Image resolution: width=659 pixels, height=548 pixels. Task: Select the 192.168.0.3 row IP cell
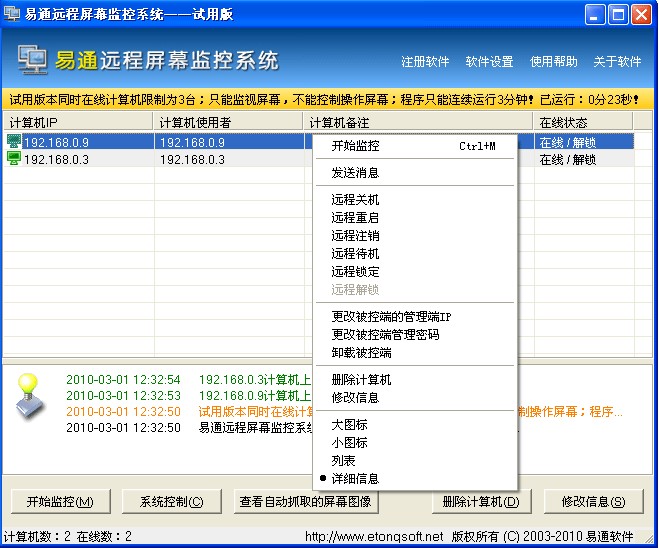click(56, 160)
